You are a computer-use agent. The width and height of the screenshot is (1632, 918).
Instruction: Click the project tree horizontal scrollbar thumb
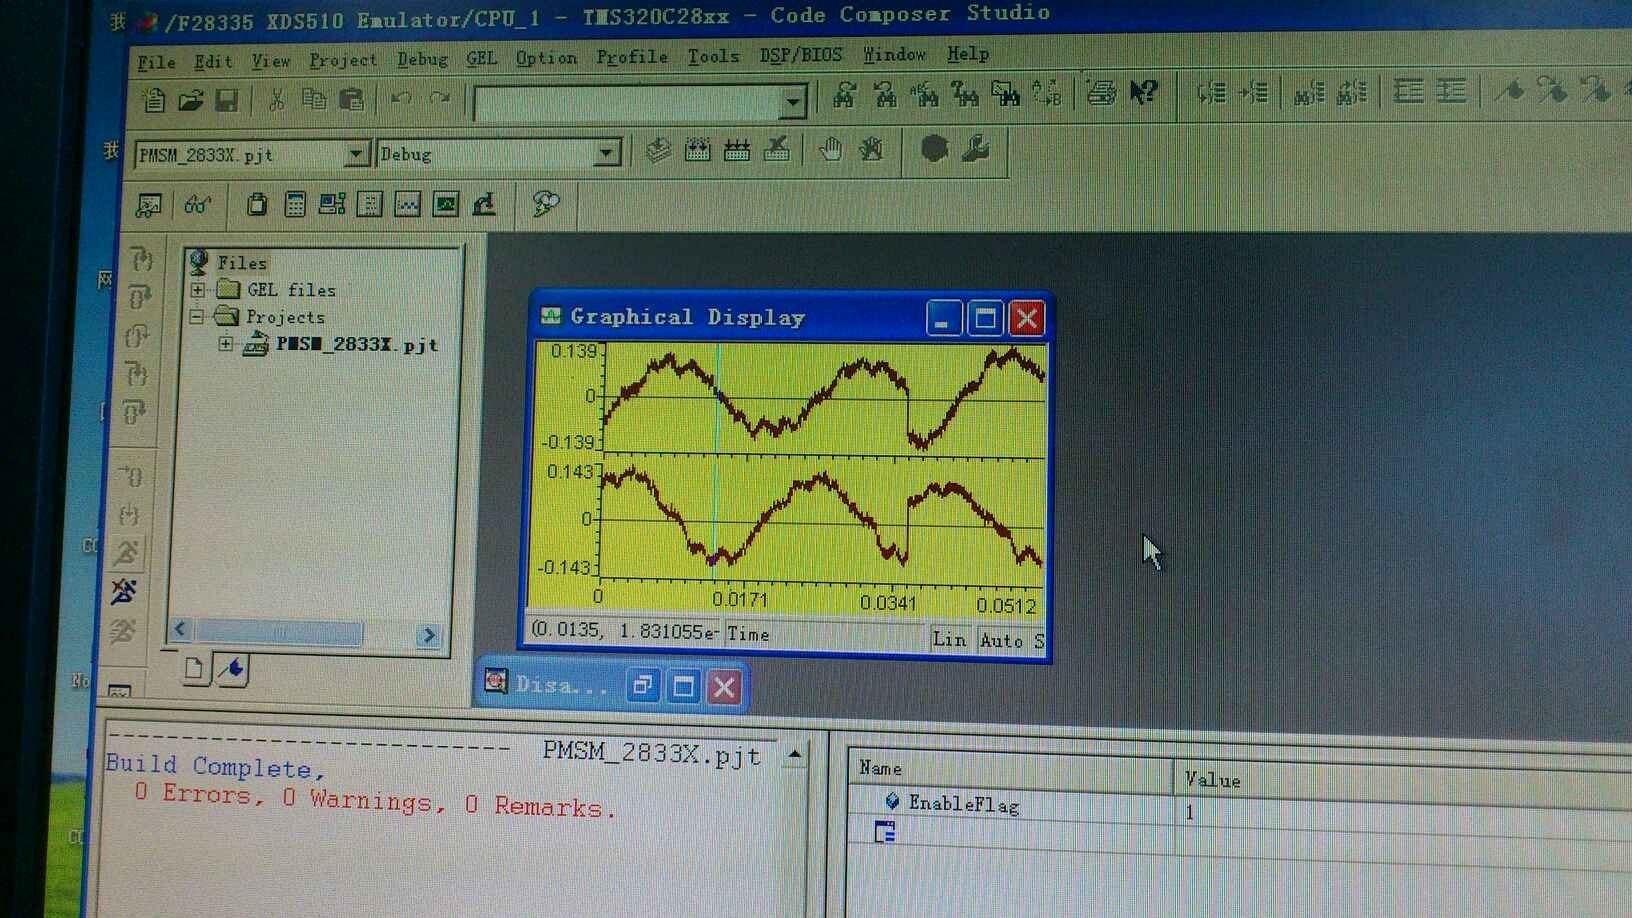279,632
